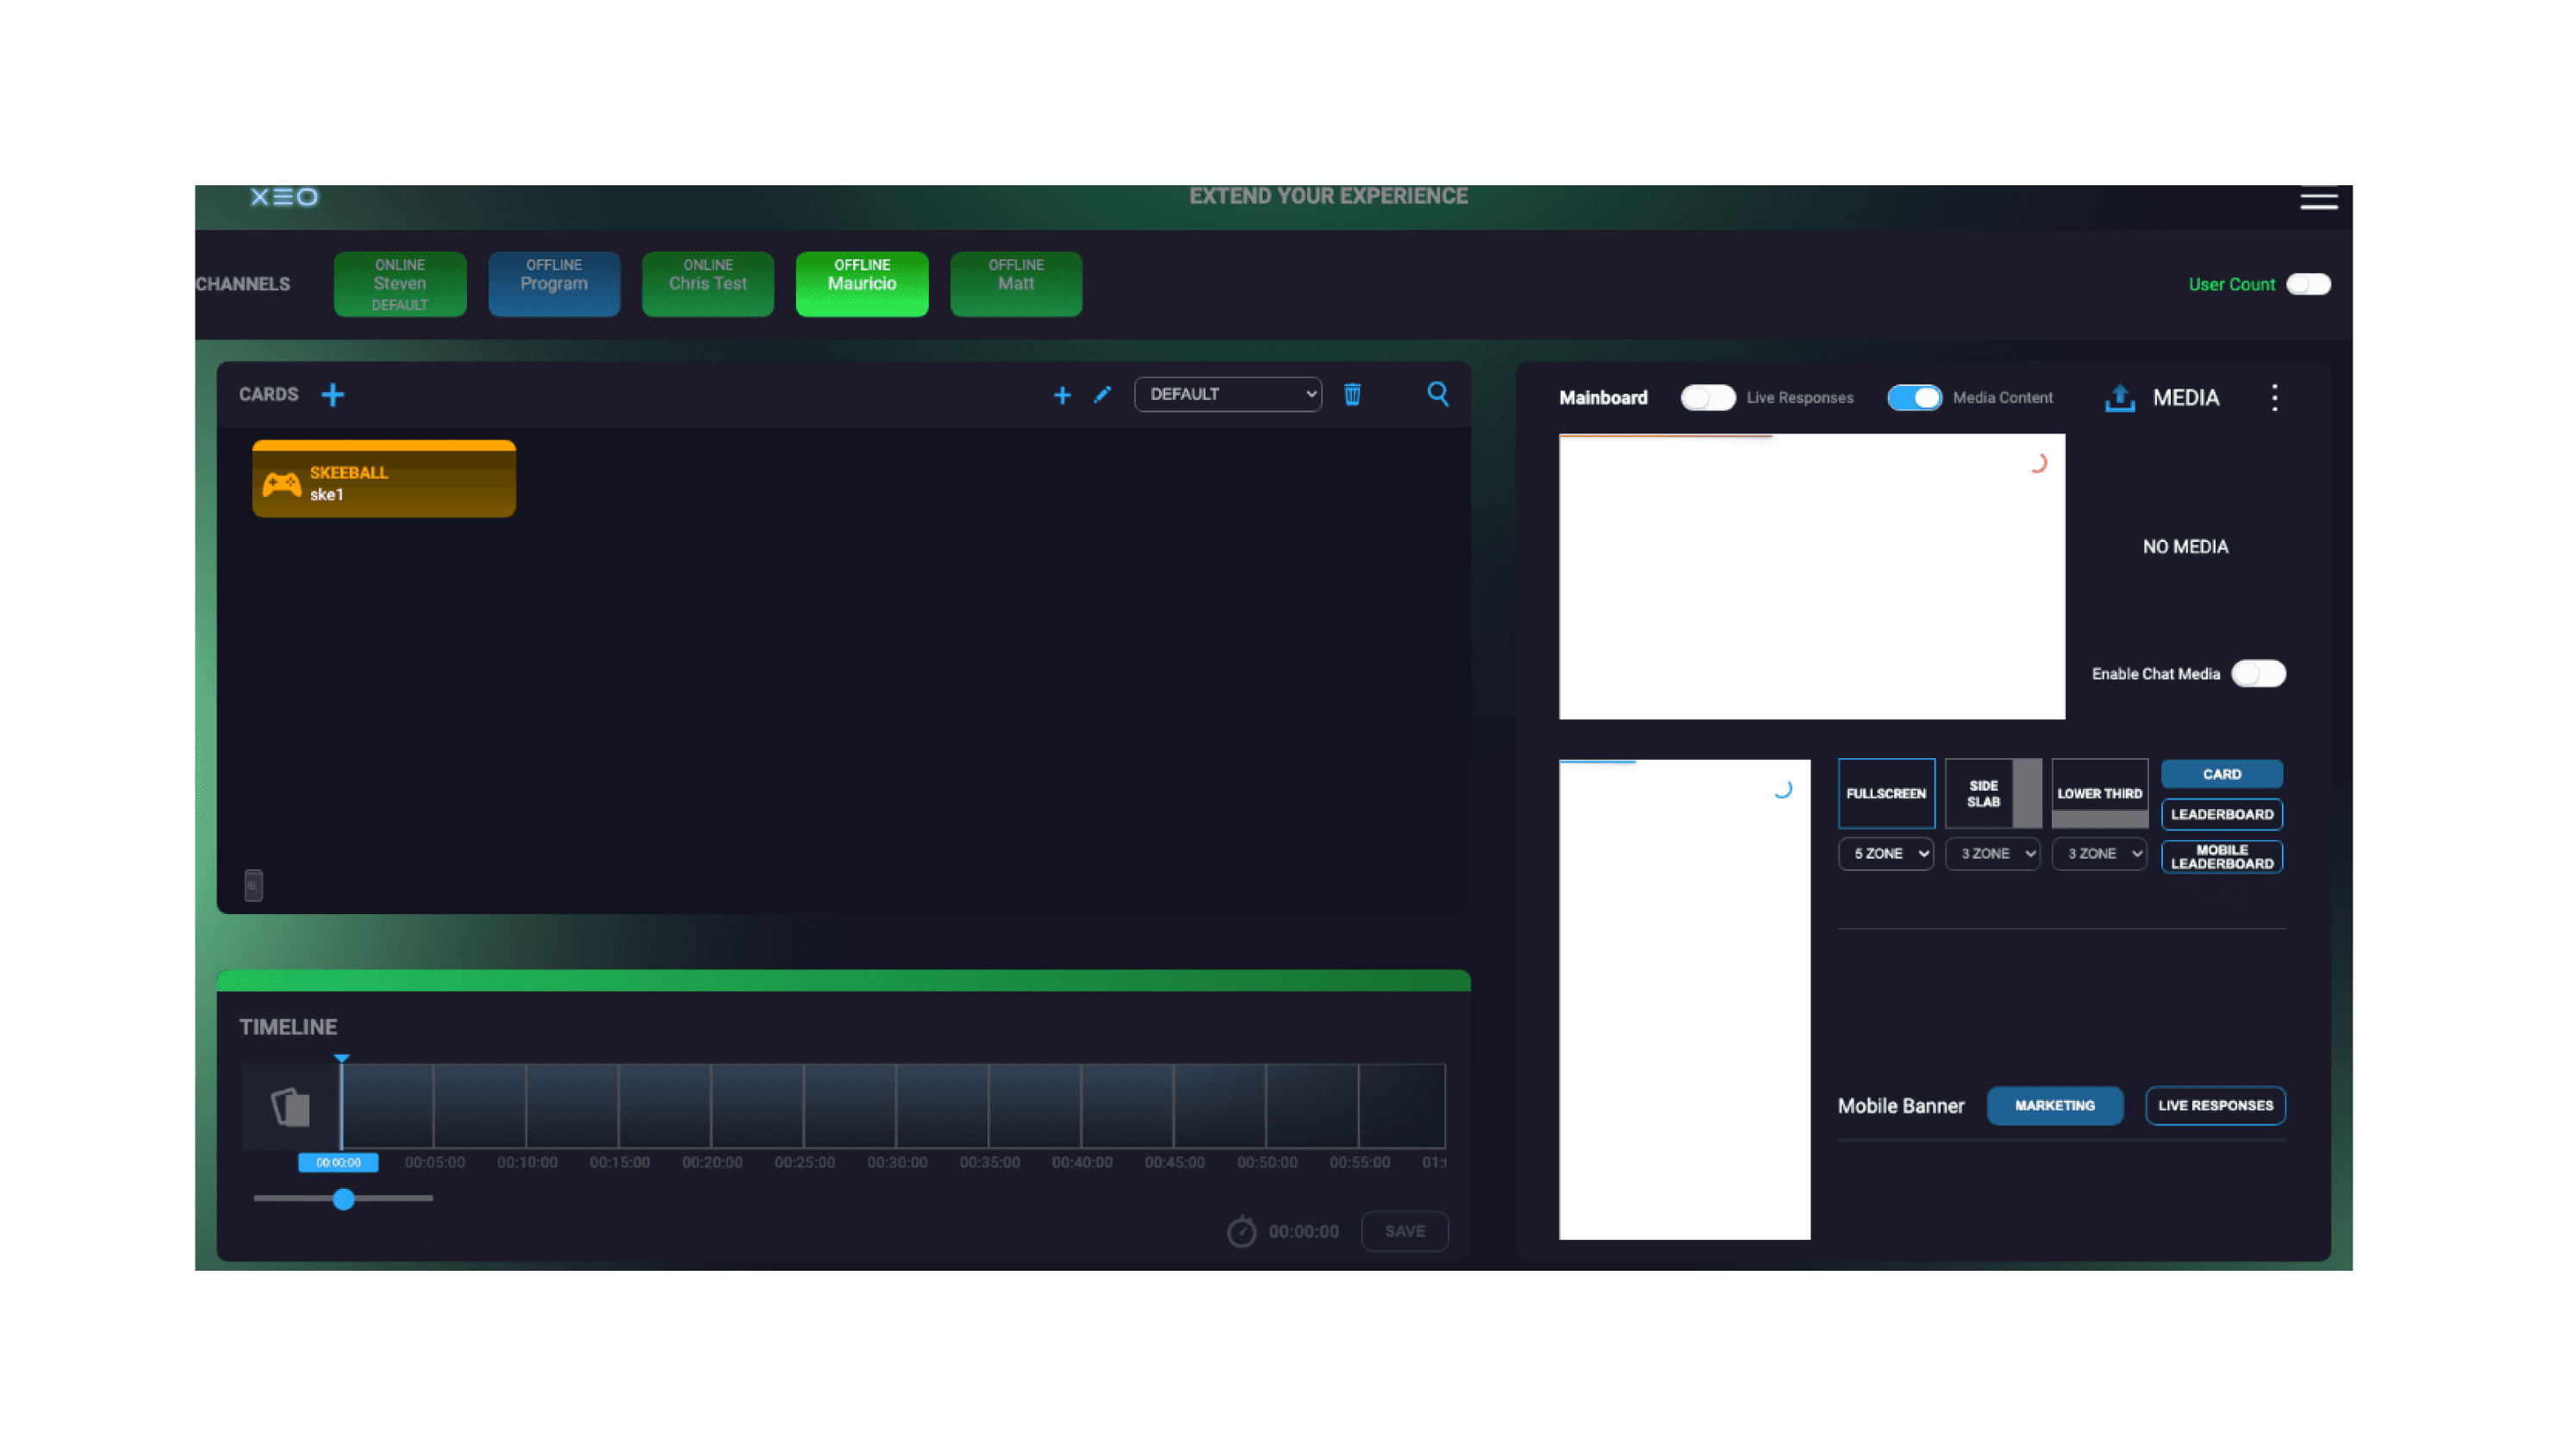Click the CHANNELS label
Image resolution: width=2549 pixels, height=1456 pixels.
pyautogui.click(x=243, y=284)
